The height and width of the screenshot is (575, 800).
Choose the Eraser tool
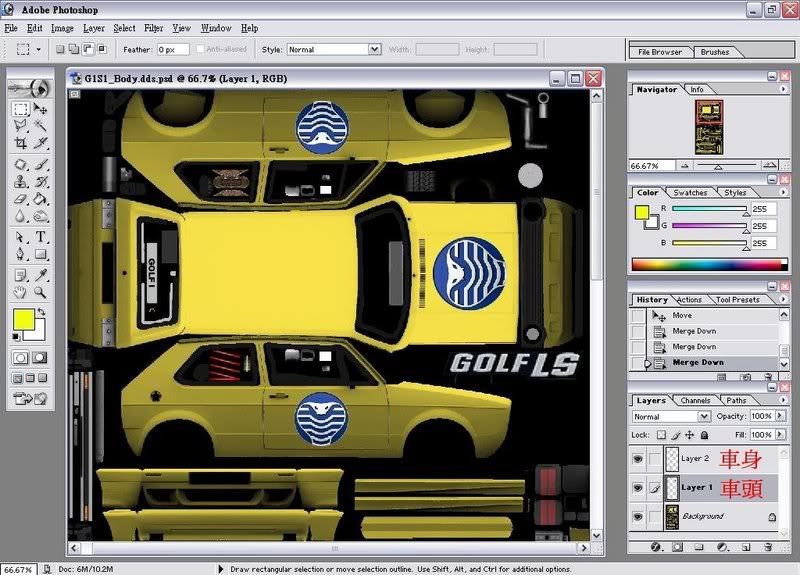tap(20, 199)
